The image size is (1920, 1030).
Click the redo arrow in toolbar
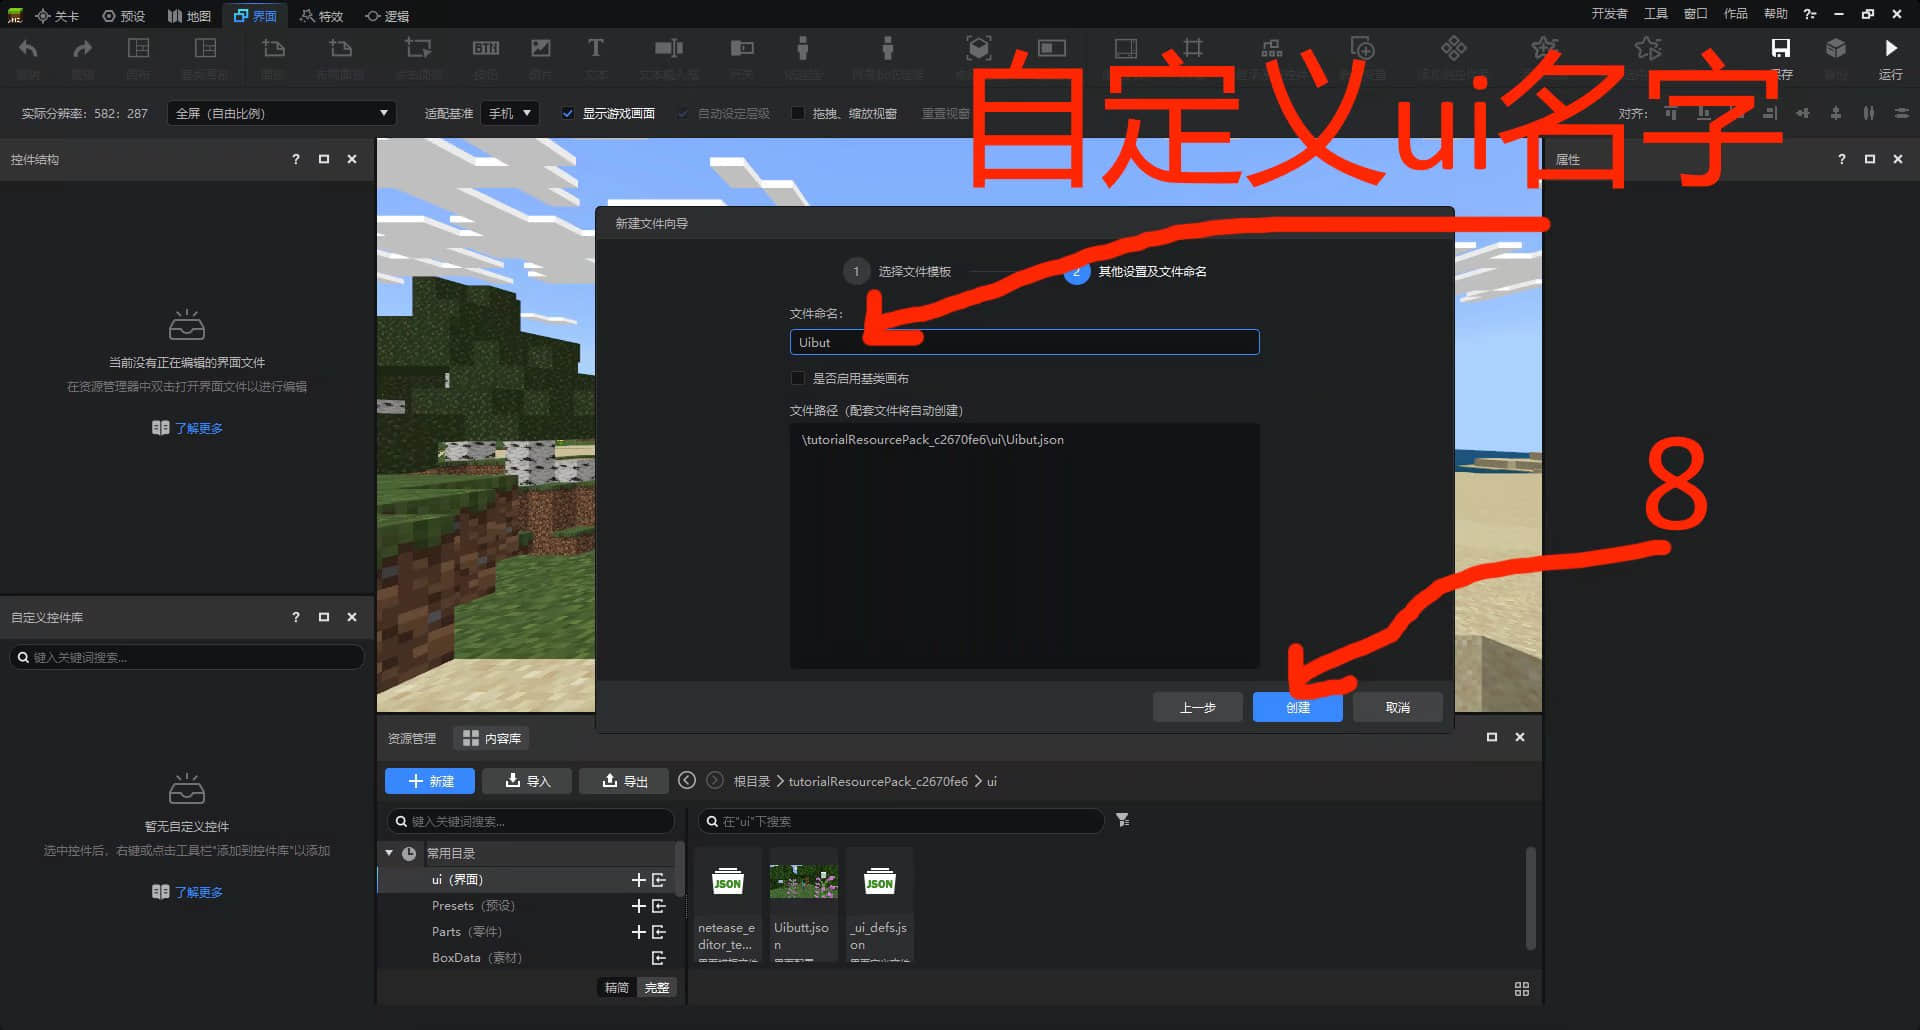point(83,49)
